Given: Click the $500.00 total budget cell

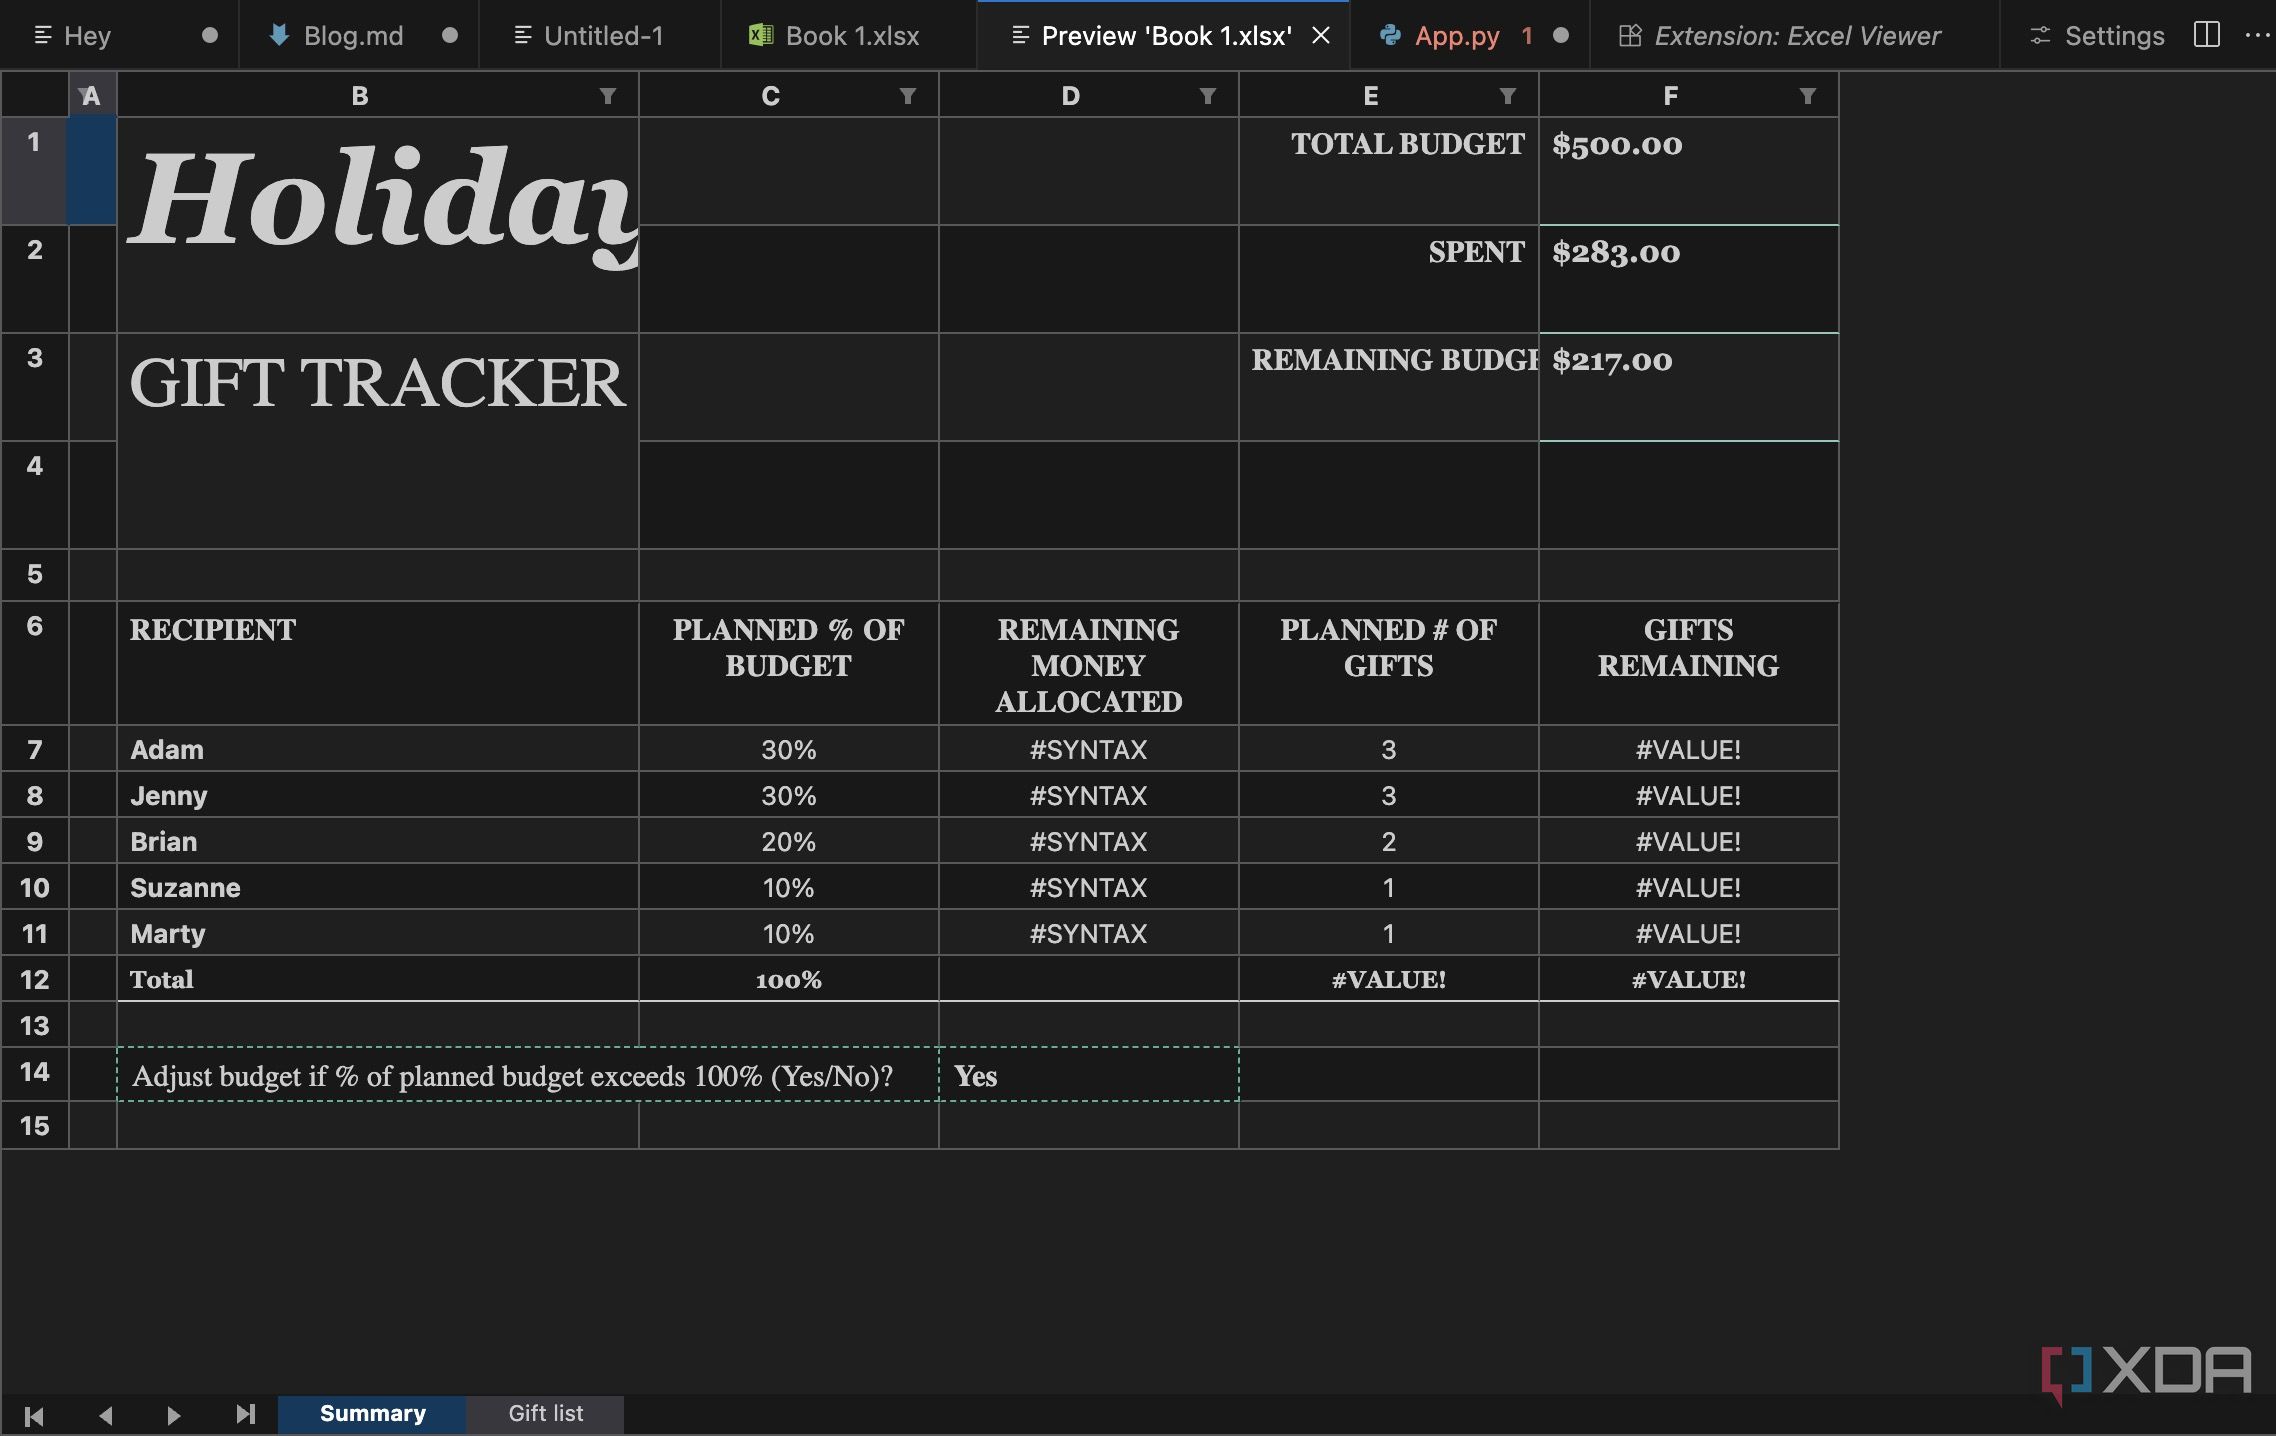Looking at the screenshot, I should (x=1688, y=171).
